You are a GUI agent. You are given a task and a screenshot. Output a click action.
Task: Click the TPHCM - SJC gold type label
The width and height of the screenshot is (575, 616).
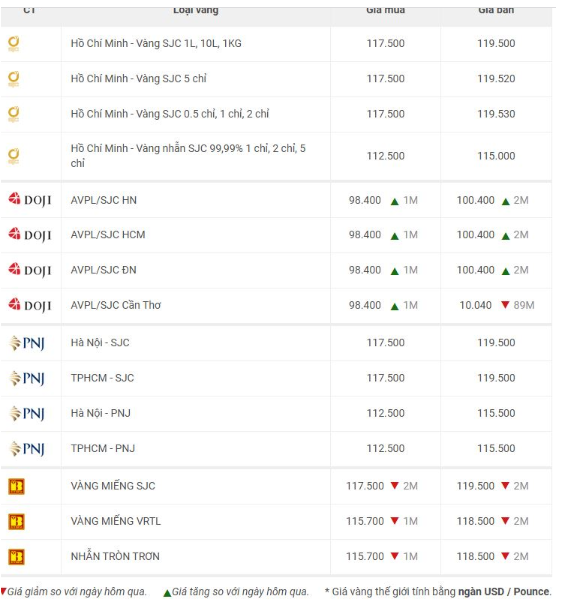coord(102,378)
